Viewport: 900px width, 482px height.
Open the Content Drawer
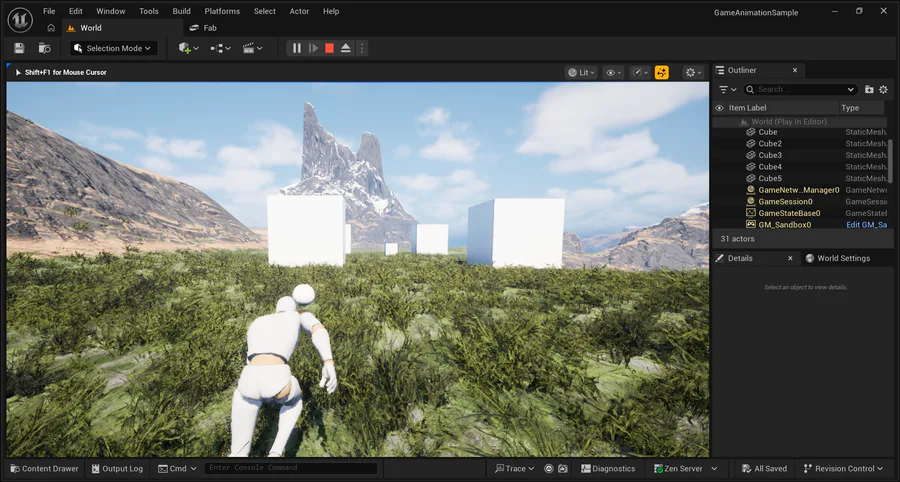44,469
